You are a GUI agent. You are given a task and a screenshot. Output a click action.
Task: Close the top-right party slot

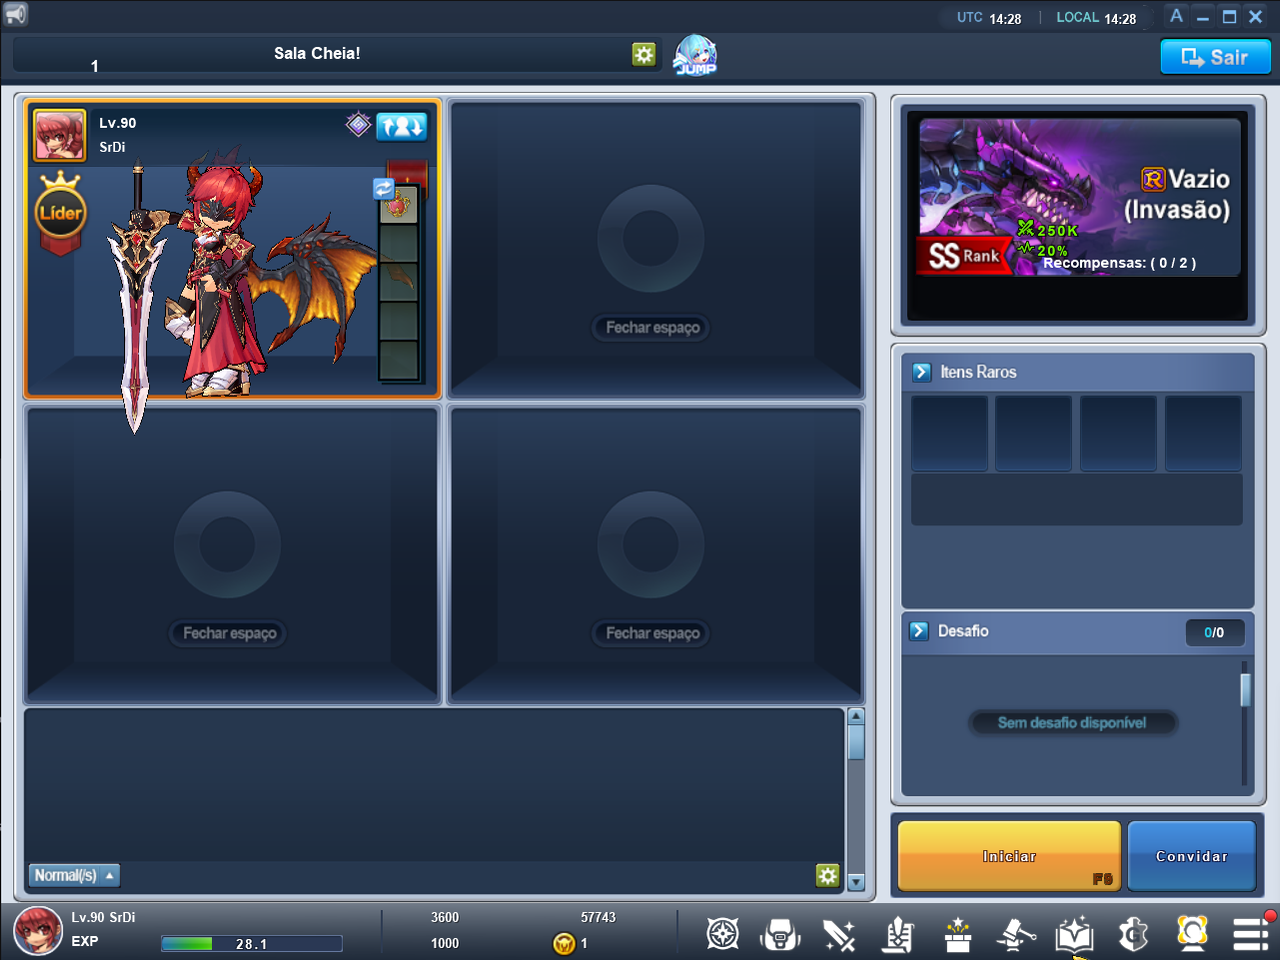click(x=653, y=328)
